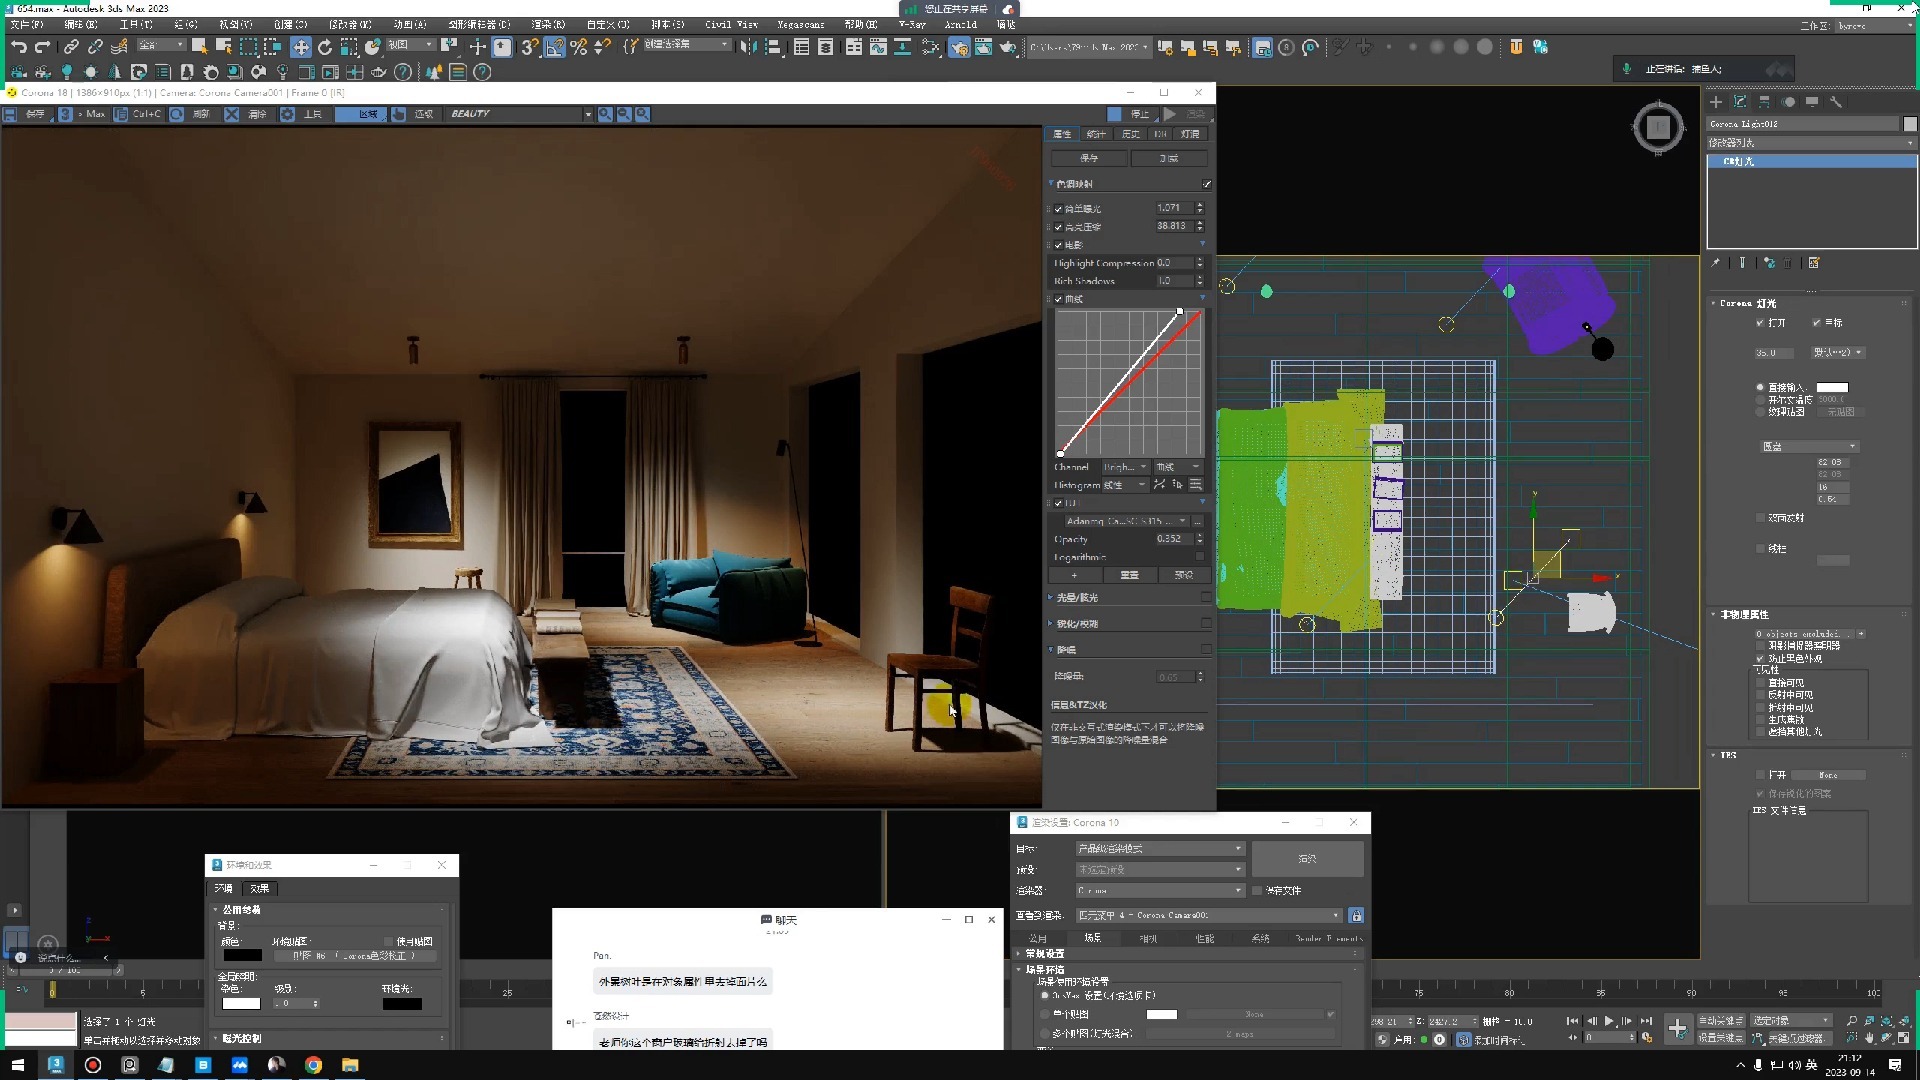This screenshot has width=1920, height=1080.
Task: Toggle the light Targeted checkbox
Action: click(1817, 323)
